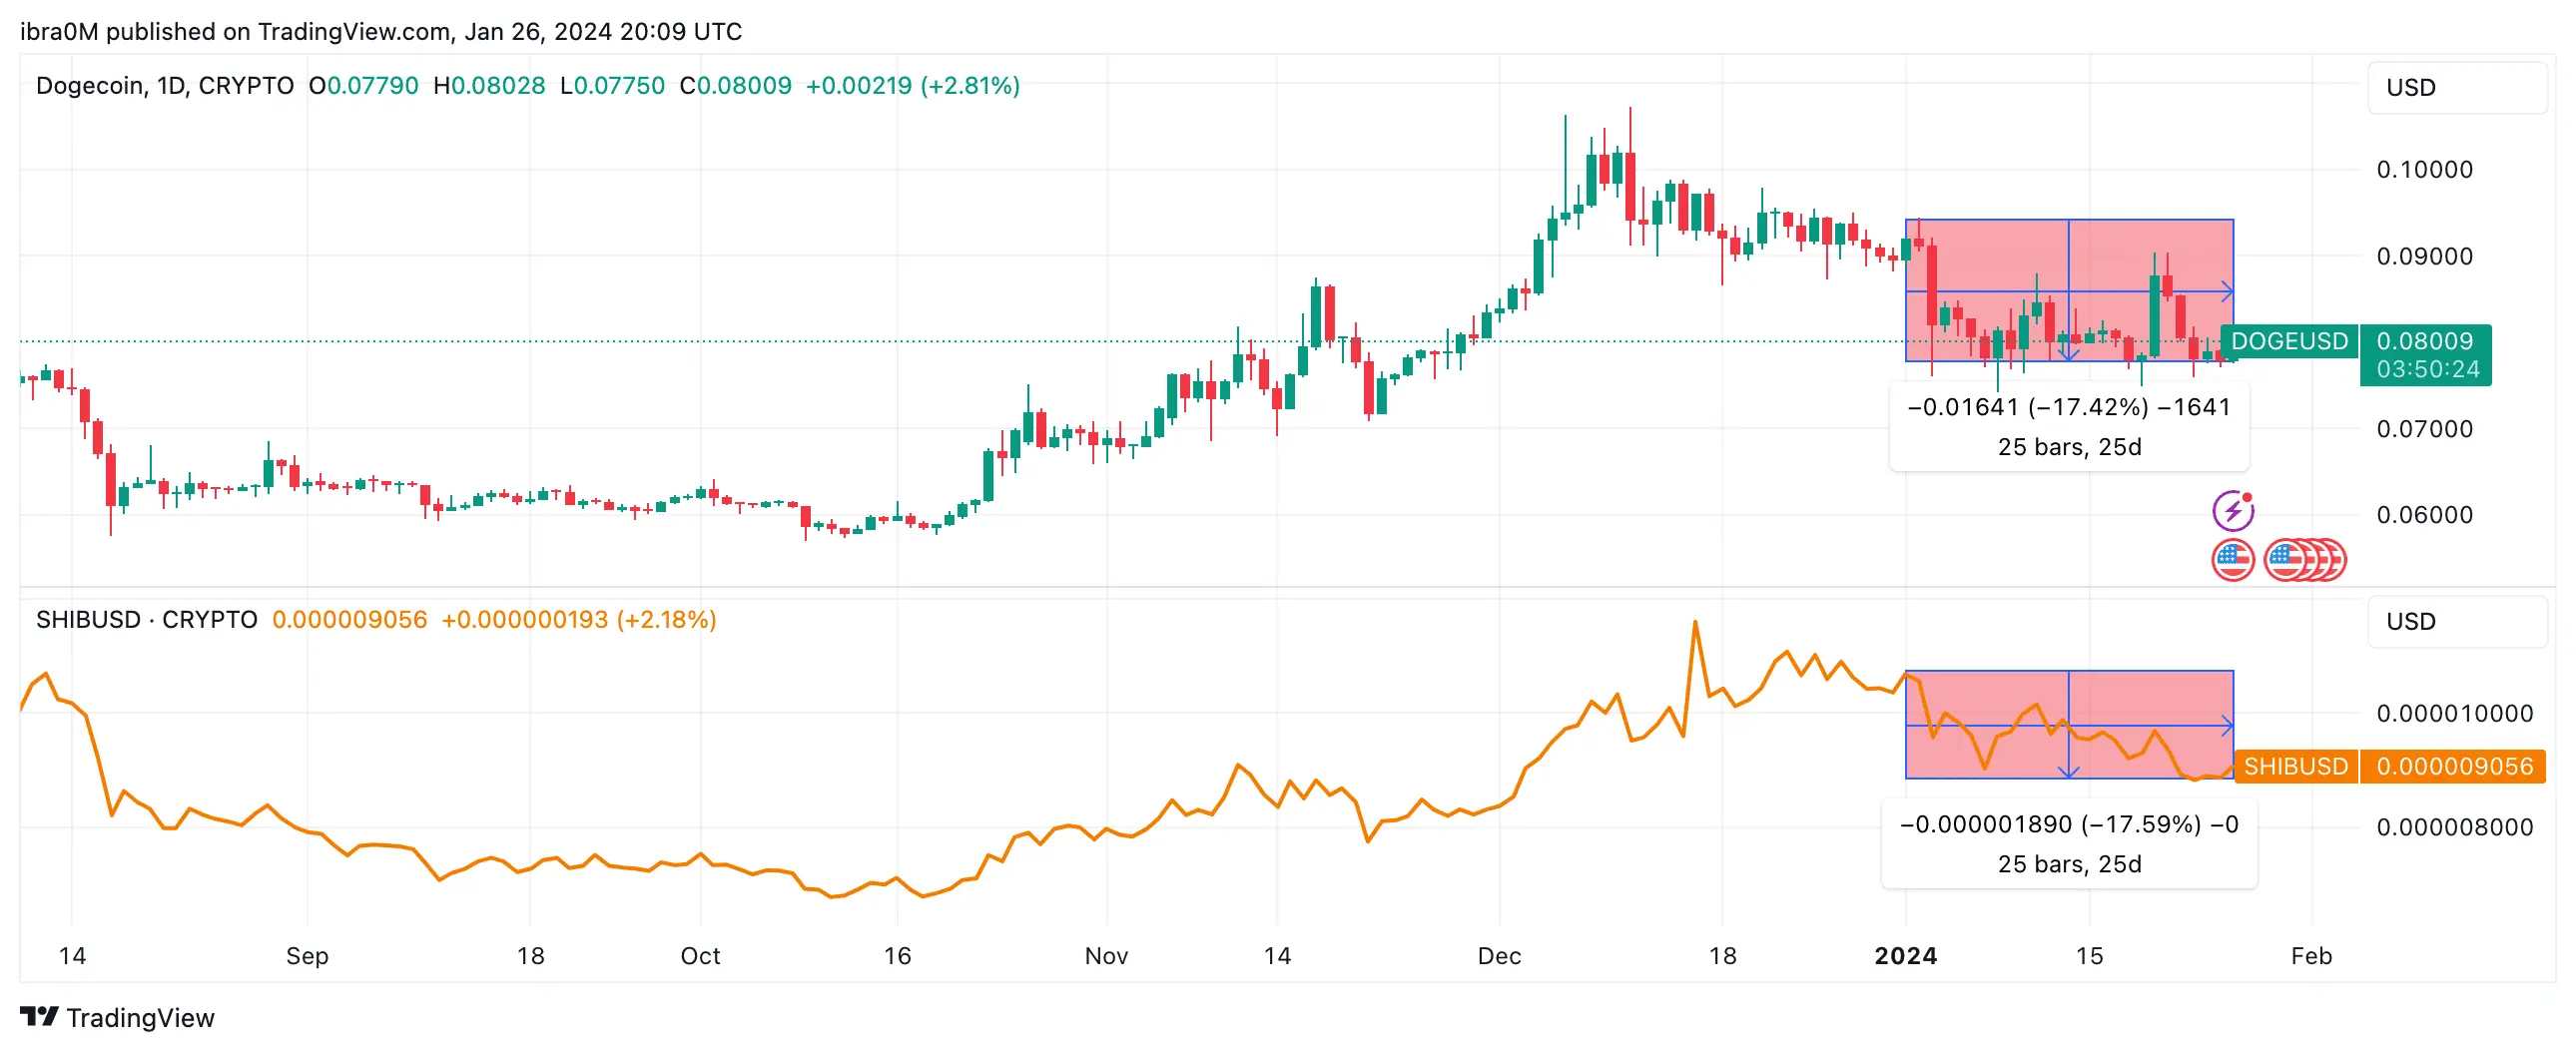Select the SHIBUSD price label on right axis
This screenshot has width=2576, height=1052.
click(x=2295, y=767)
